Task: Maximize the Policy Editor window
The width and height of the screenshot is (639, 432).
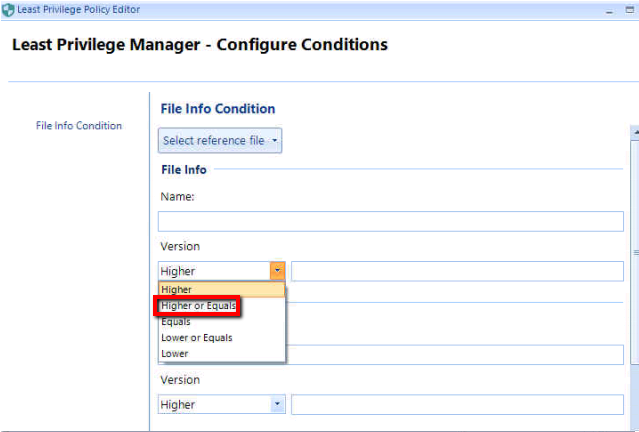Action: pyautogui.click(x=630, y=9)
